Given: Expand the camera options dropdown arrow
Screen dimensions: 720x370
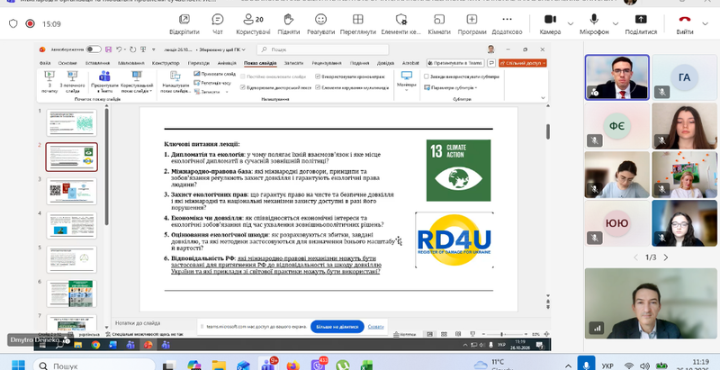Looking at the screenshot, I should point(570,23).
